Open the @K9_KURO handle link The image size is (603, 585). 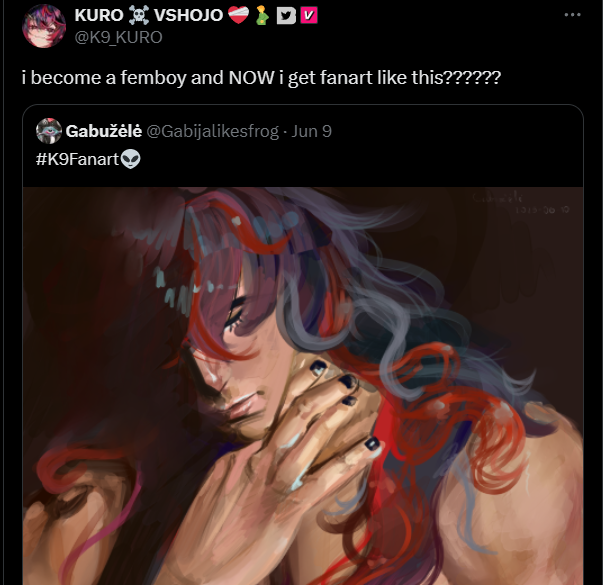pyautogui.click(x=118, y=37)
